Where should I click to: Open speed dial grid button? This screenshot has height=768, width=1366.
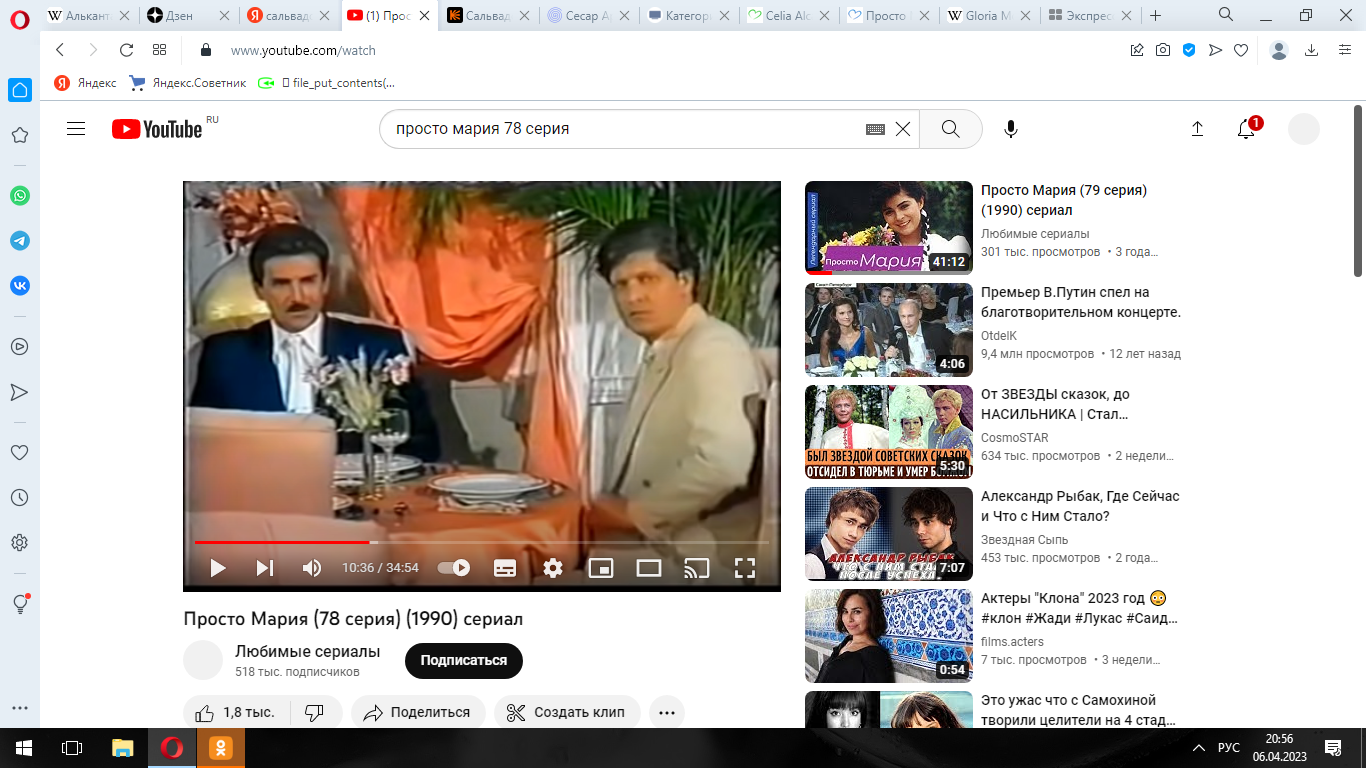[159, 50]
